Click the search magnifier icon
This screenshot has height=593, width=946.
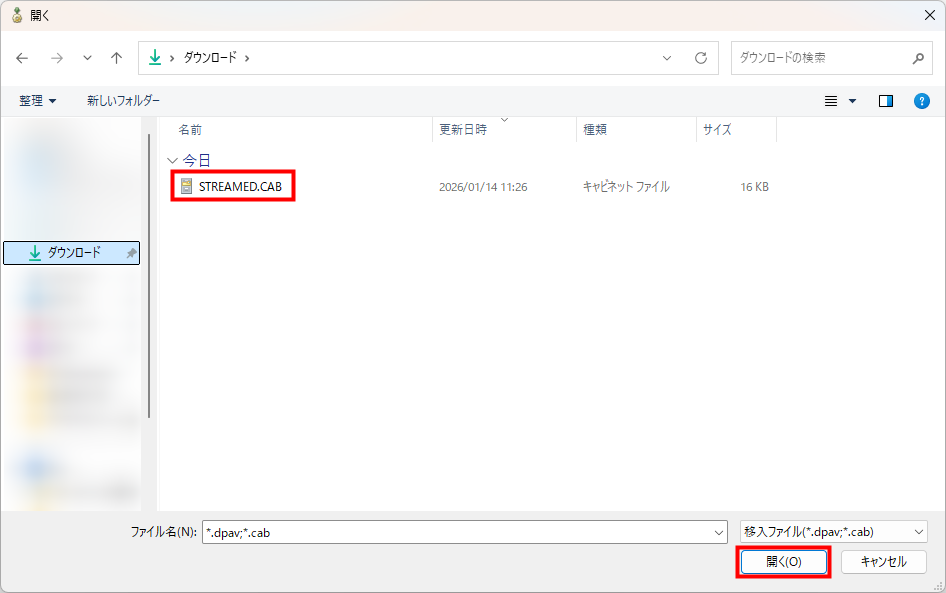(x=918, y=58)
